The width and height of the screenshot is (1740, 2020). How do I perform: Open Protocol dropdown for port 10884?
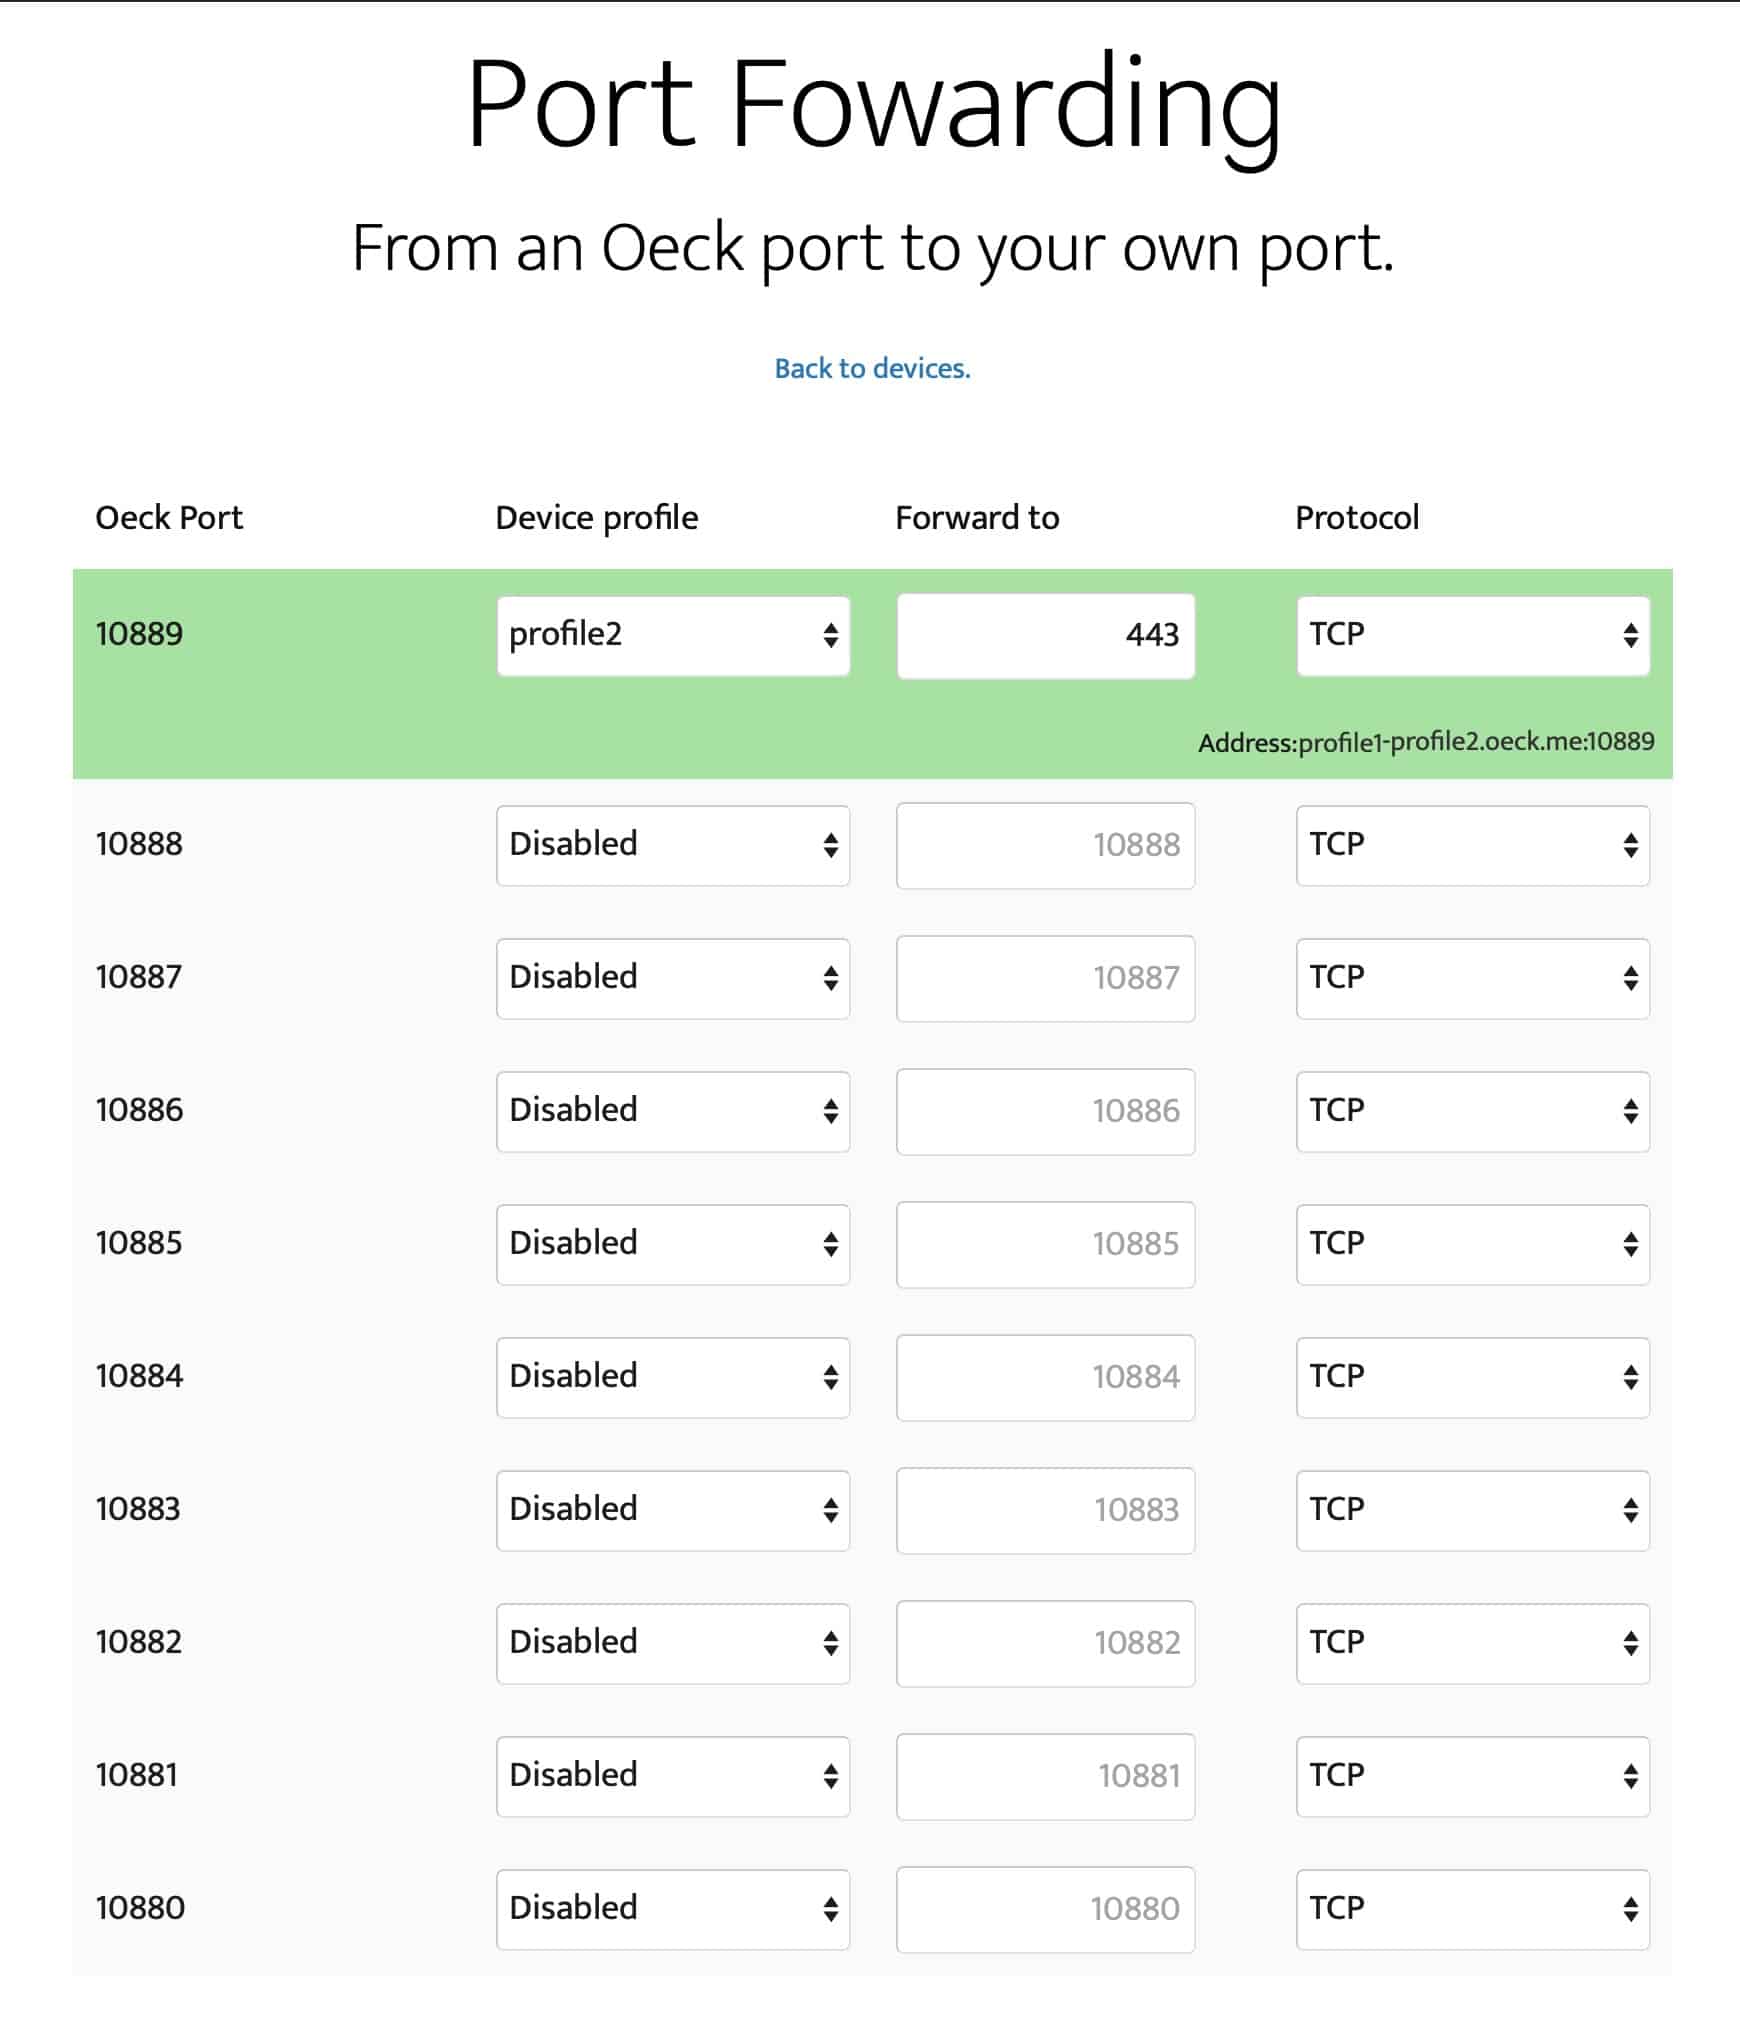click(x=1473, y=1377)
